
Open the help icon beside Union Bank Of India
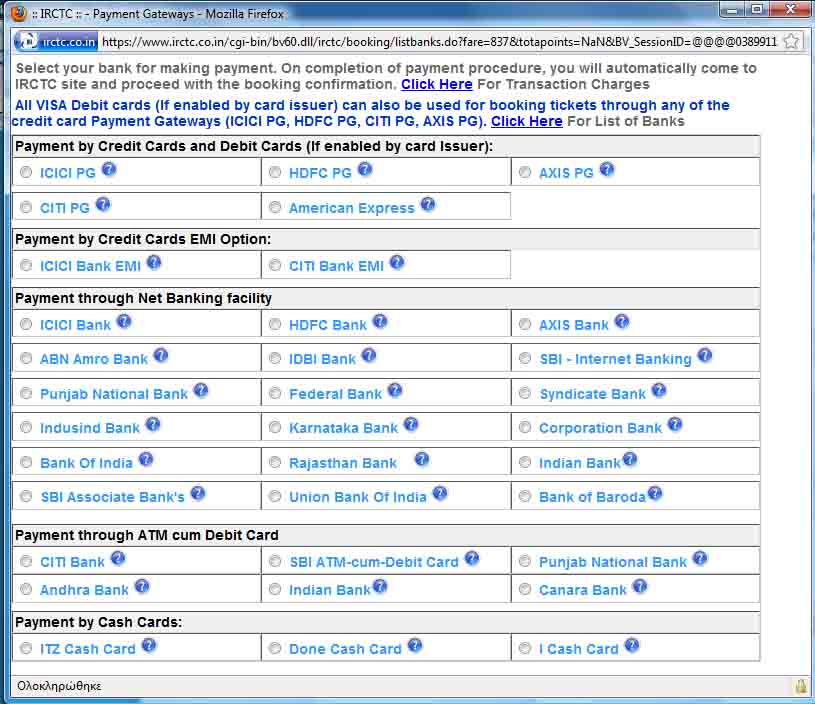[x=440, y=494]
